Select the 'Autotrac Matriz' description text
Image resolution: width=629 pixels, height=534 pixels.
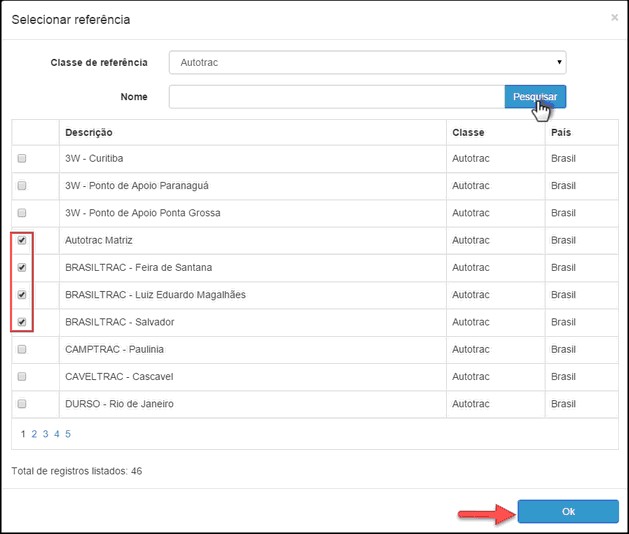99,240
